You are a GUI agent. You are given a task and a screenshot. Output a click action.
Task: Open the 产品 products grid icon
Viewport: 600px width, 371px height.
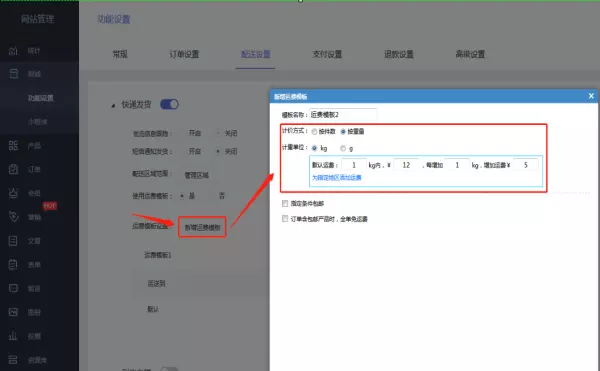pyautogui.click(x=13, y=145)
